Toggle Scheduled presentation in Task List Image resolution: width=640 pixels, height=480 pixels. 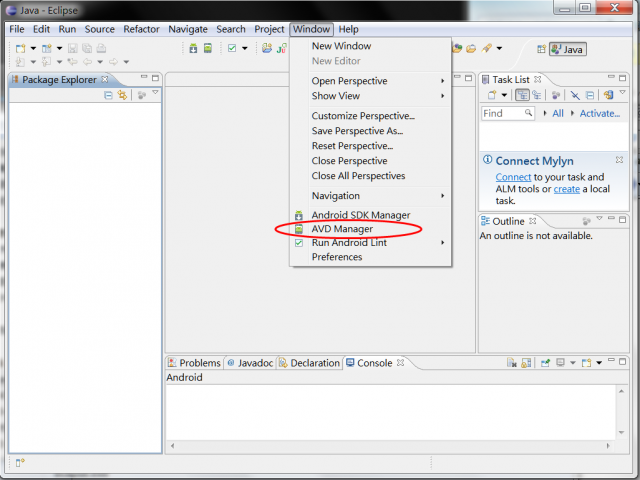tap(537, 95)
